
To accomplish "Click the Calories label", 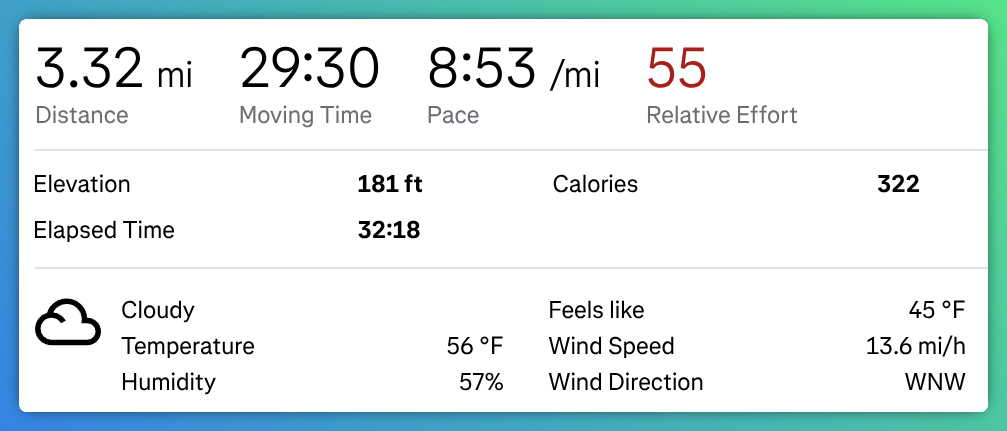I will point(595,184).
